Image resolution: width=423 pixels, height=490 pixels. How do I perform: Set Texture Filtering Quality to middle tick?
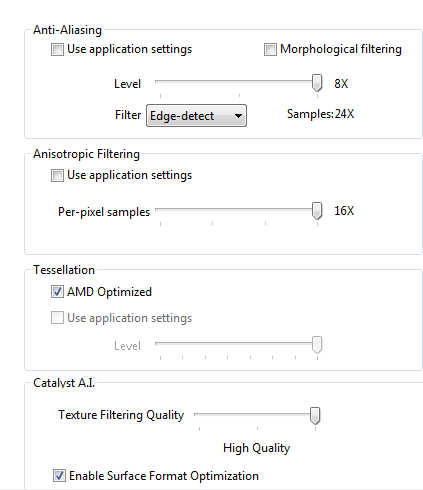point(257,414)
